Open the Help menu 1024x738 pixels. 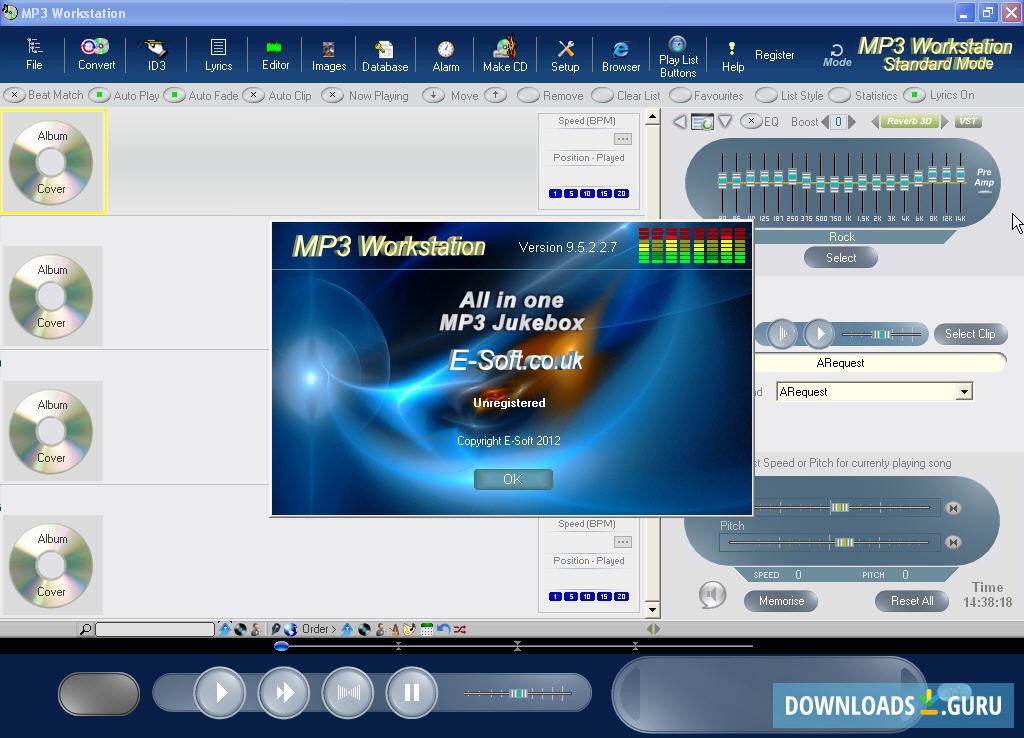pyautogui.click(x=732, y=54)
